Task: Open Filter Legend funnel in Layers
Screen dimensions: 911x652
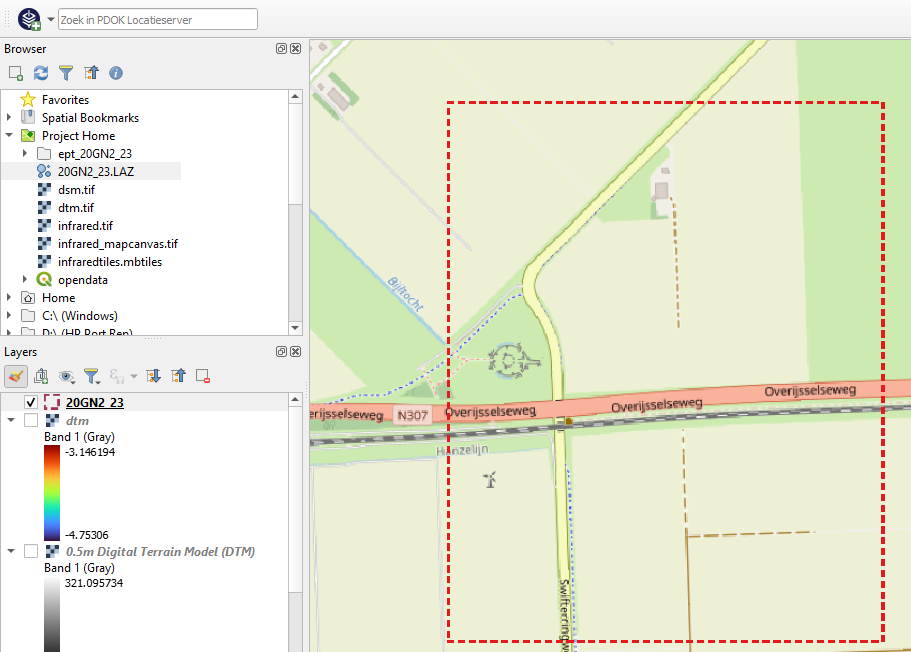Action: pyautogui.click(x=92, y=377)
